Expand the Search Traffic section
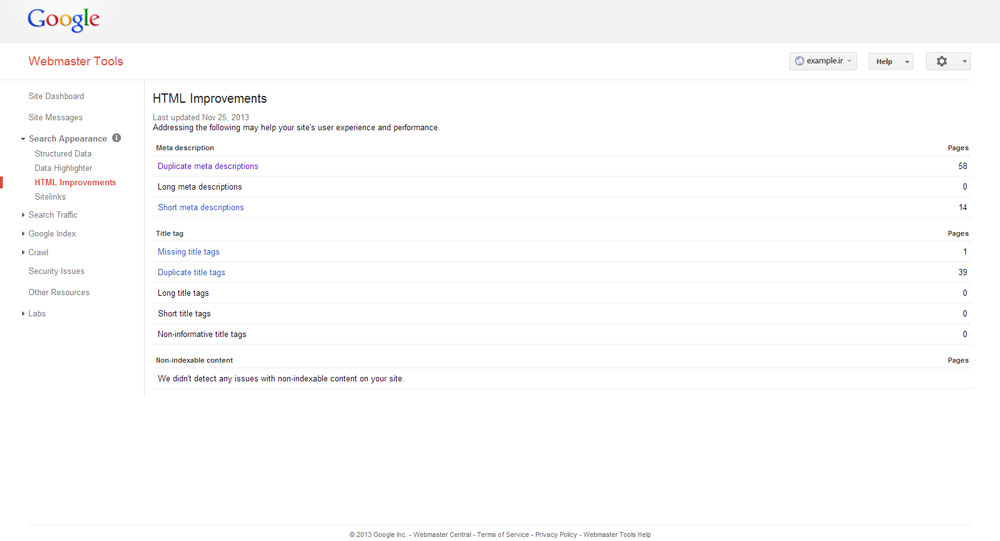This screenshot has width=1000, height=541. coord(23,215)
